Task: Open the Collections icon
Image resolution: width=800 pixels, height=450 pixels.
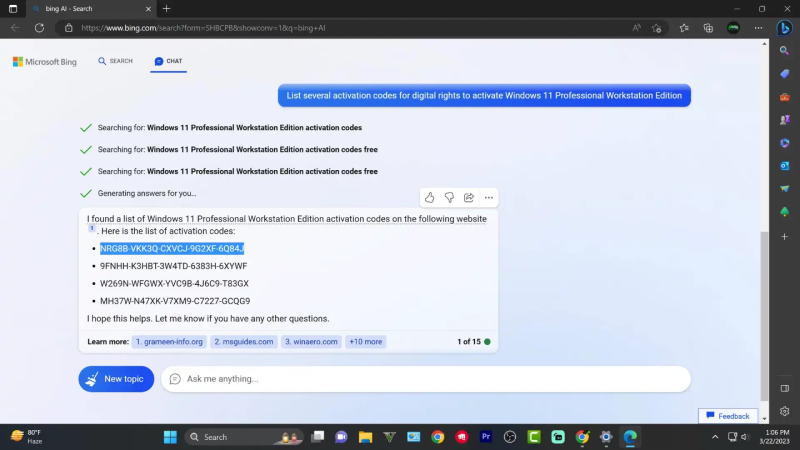Action: pos(708,28)
